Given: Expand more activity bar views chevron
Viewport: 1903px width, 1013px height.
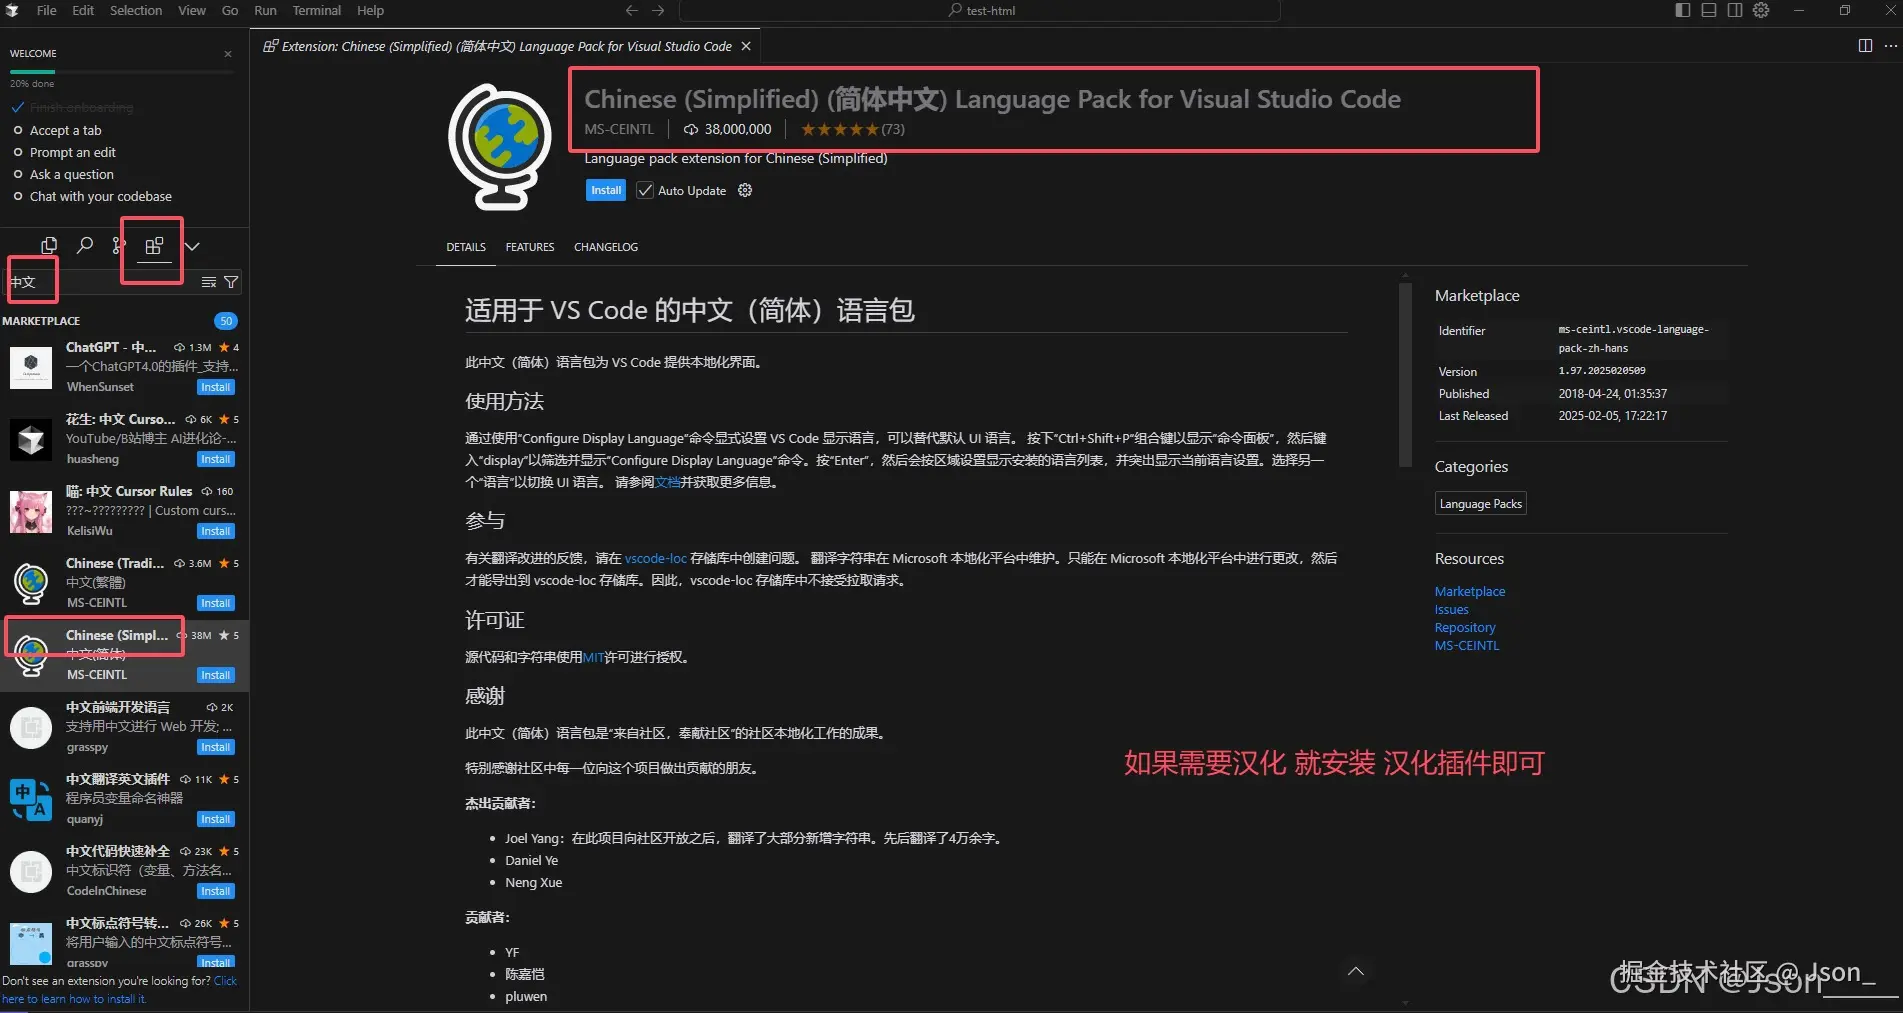Looking at the screenshot, I should [192, 246].
